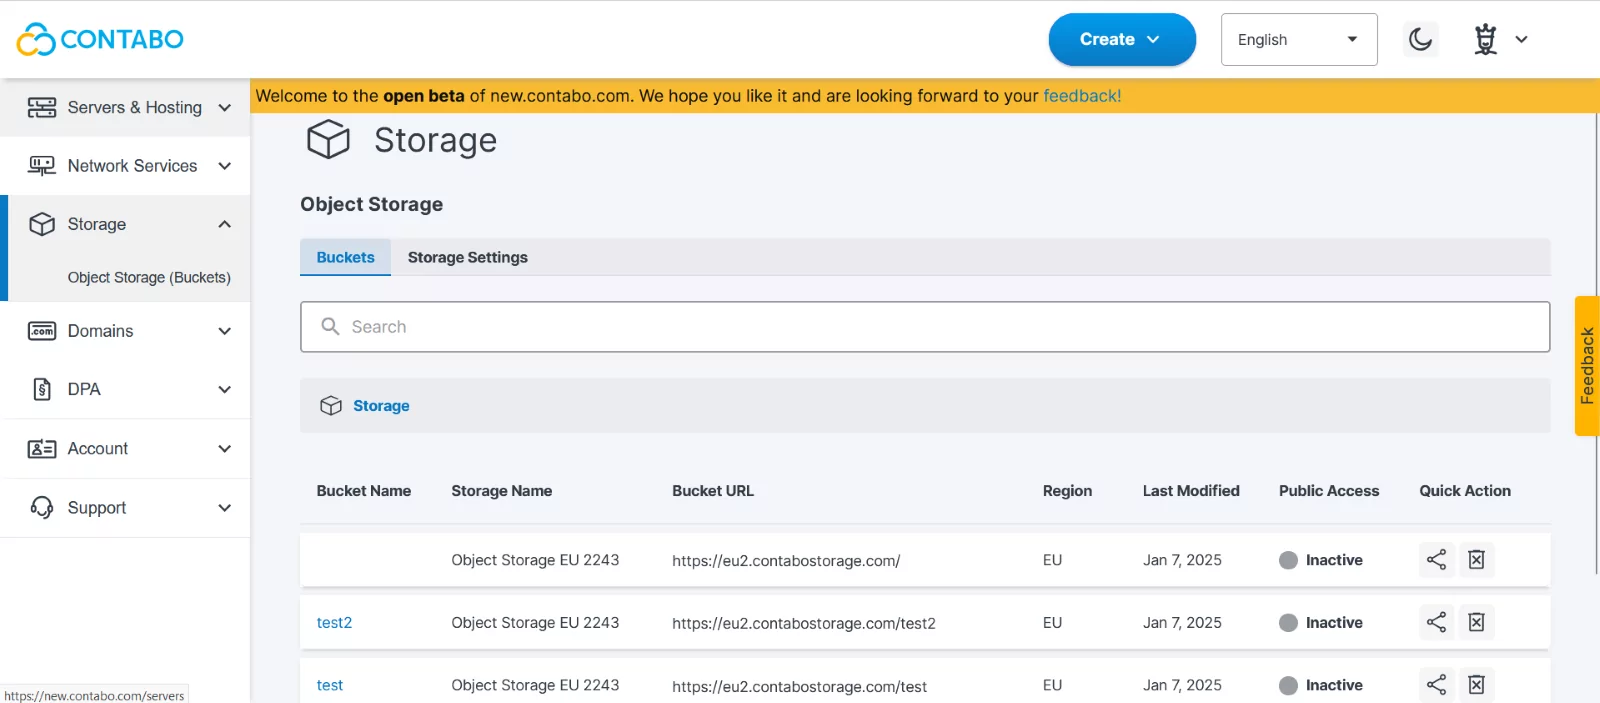1600x703 pixels.
Task: Click Inactive status of root bucket row
Action: tap(1321, 560)
